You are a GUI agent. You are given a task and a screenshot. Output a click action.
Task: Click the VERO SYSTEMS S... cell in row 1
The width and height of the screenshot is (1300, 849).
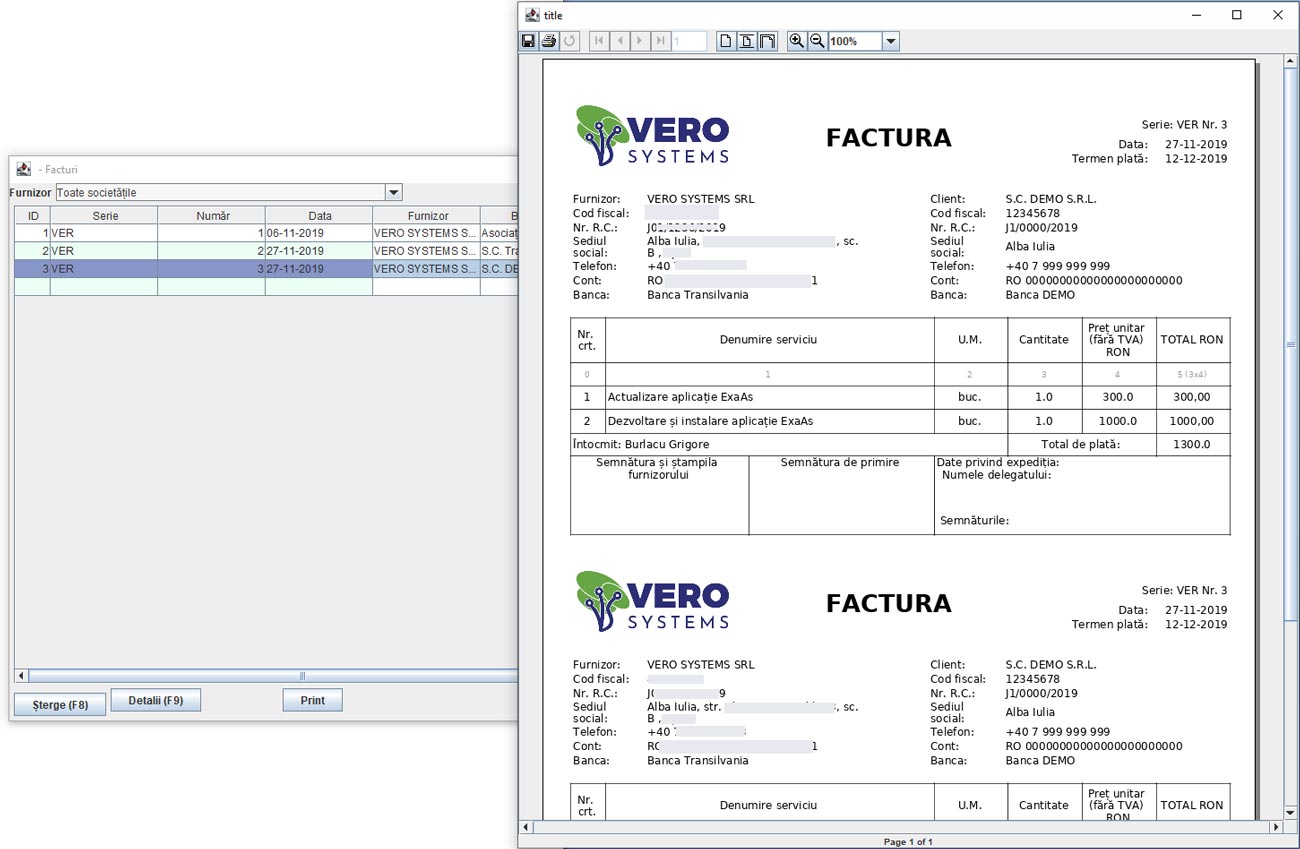coord(426,233)
